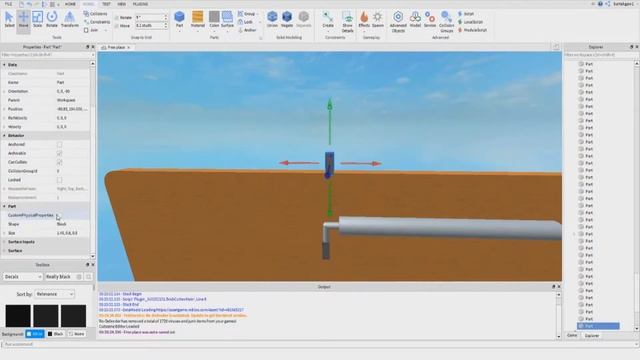Toggle the Rotate snap checkbox
Viewport: 640px width, 360px height.
pos(117,18)
